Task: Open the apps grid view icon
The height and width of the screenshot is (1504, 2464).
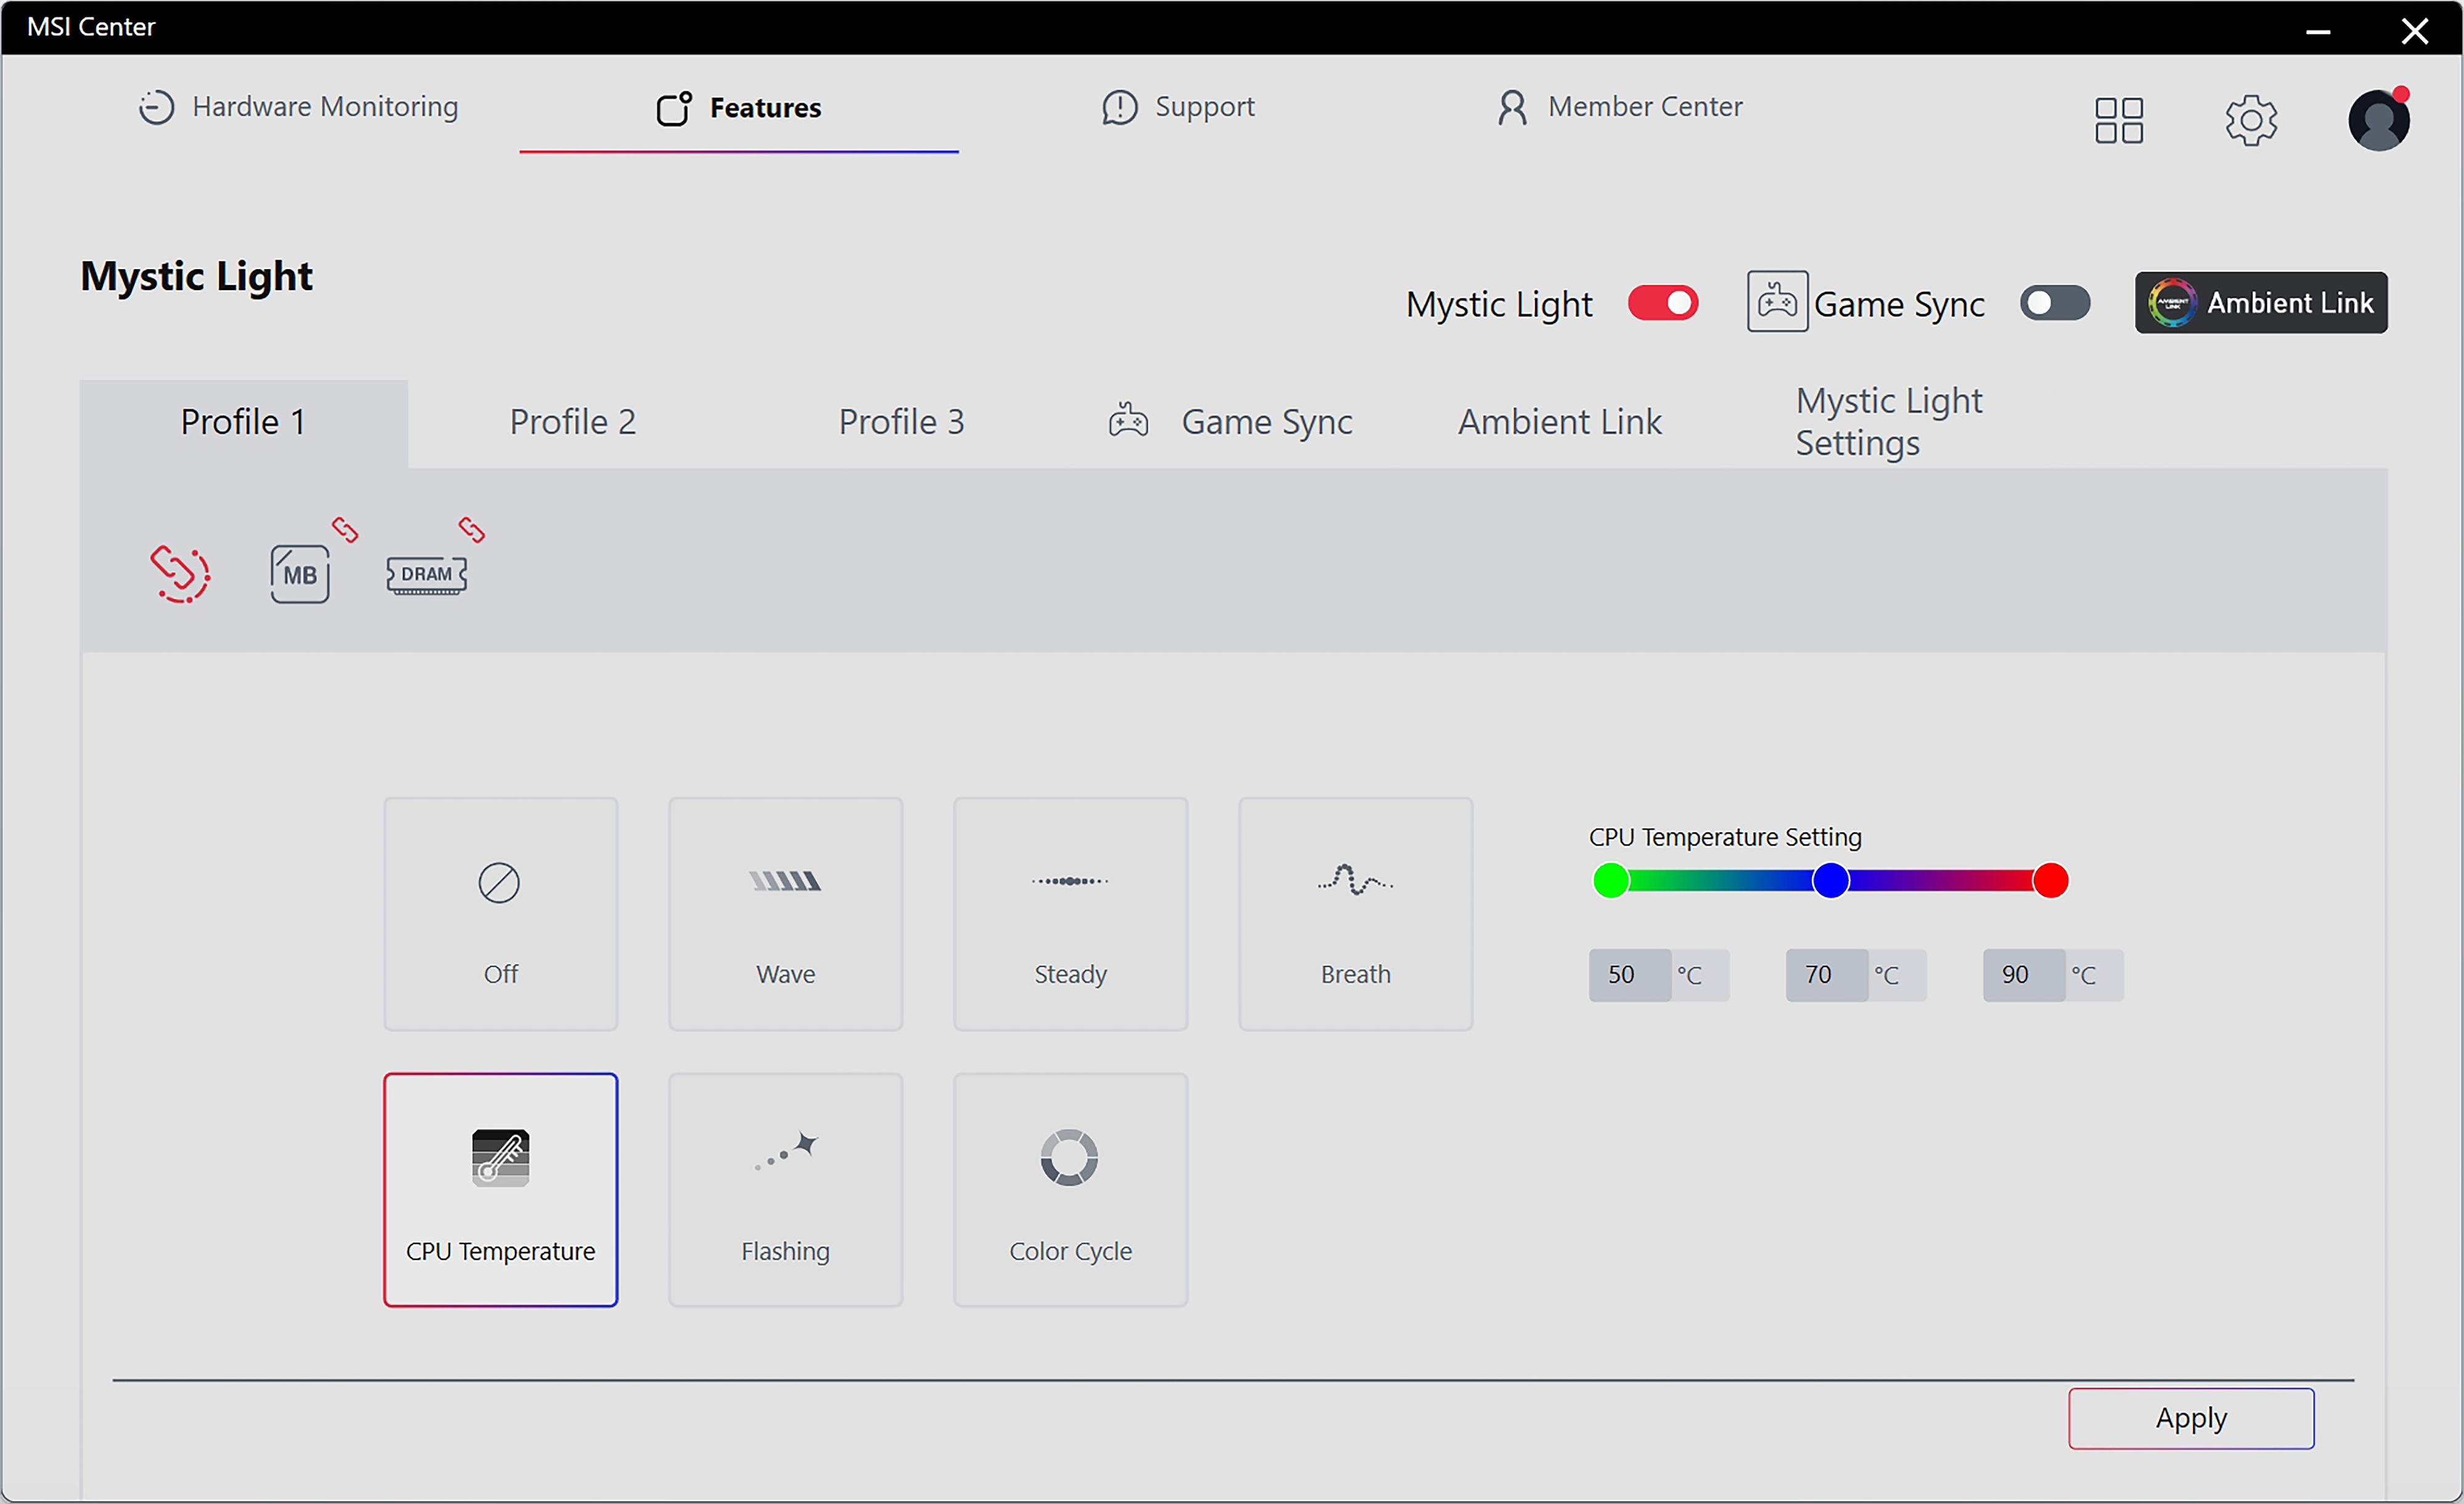Action: click(x=2118, y=120)
